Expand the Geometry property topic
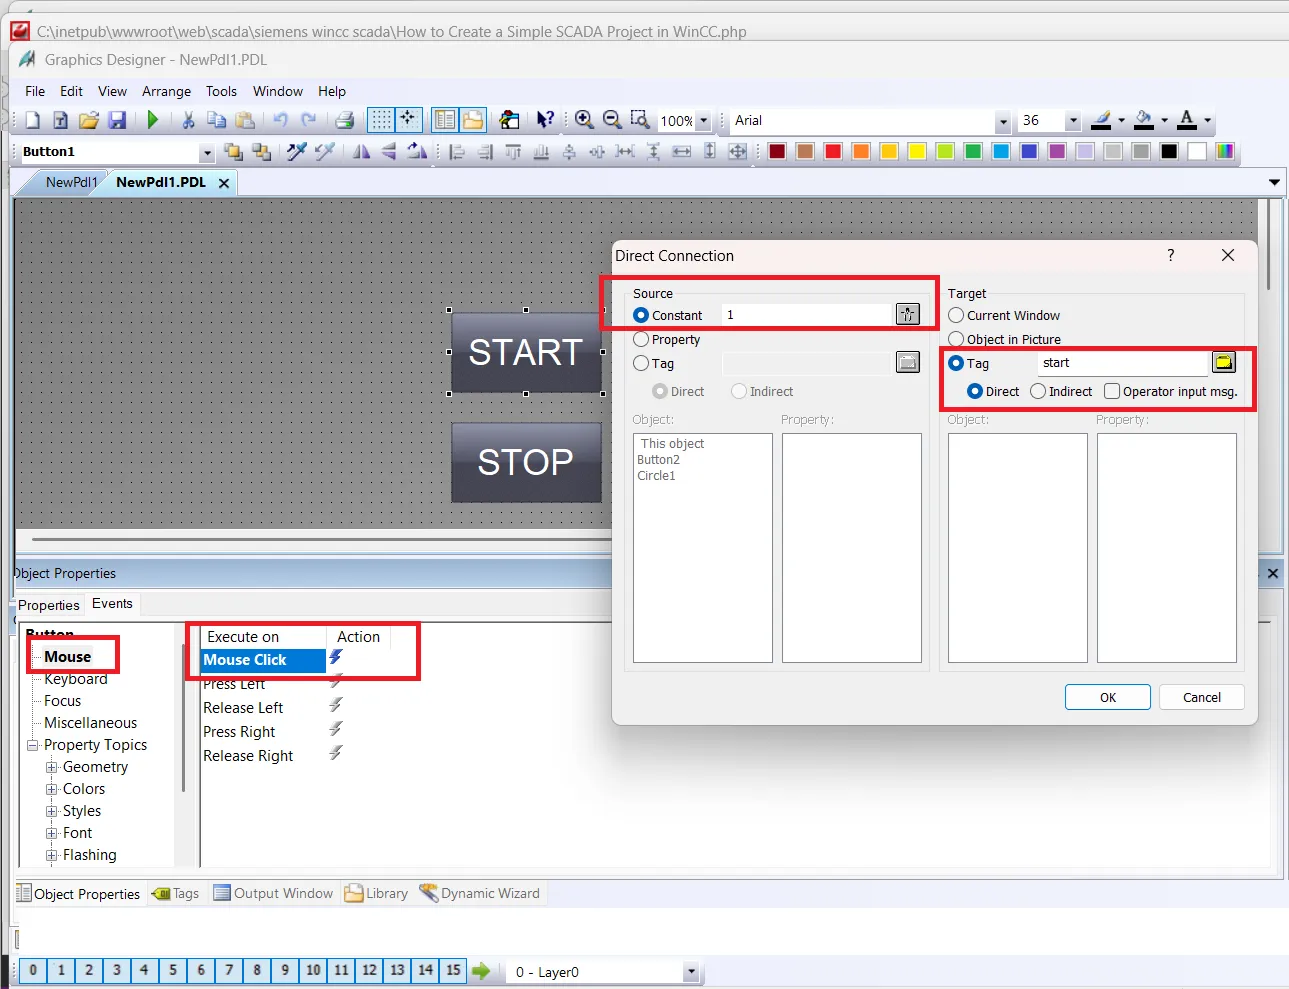This screenshot has width=1289, height=989. point(50,766)
